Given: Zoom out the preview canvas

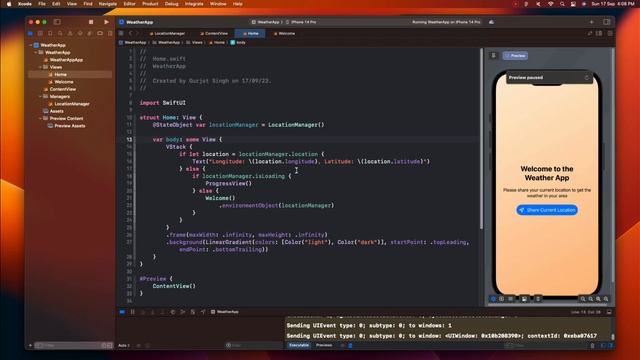Looking at the screenshot, I should tap(583, 299).
